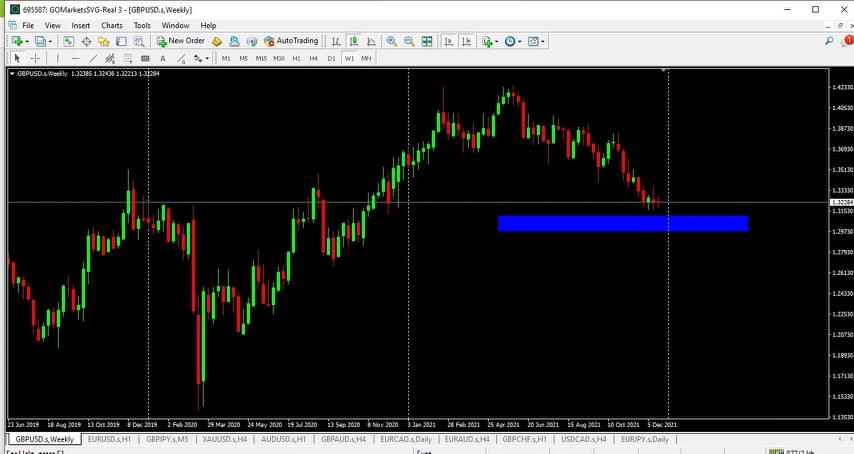Open the Window menu
854x454 pixels.
coord(175,26)
